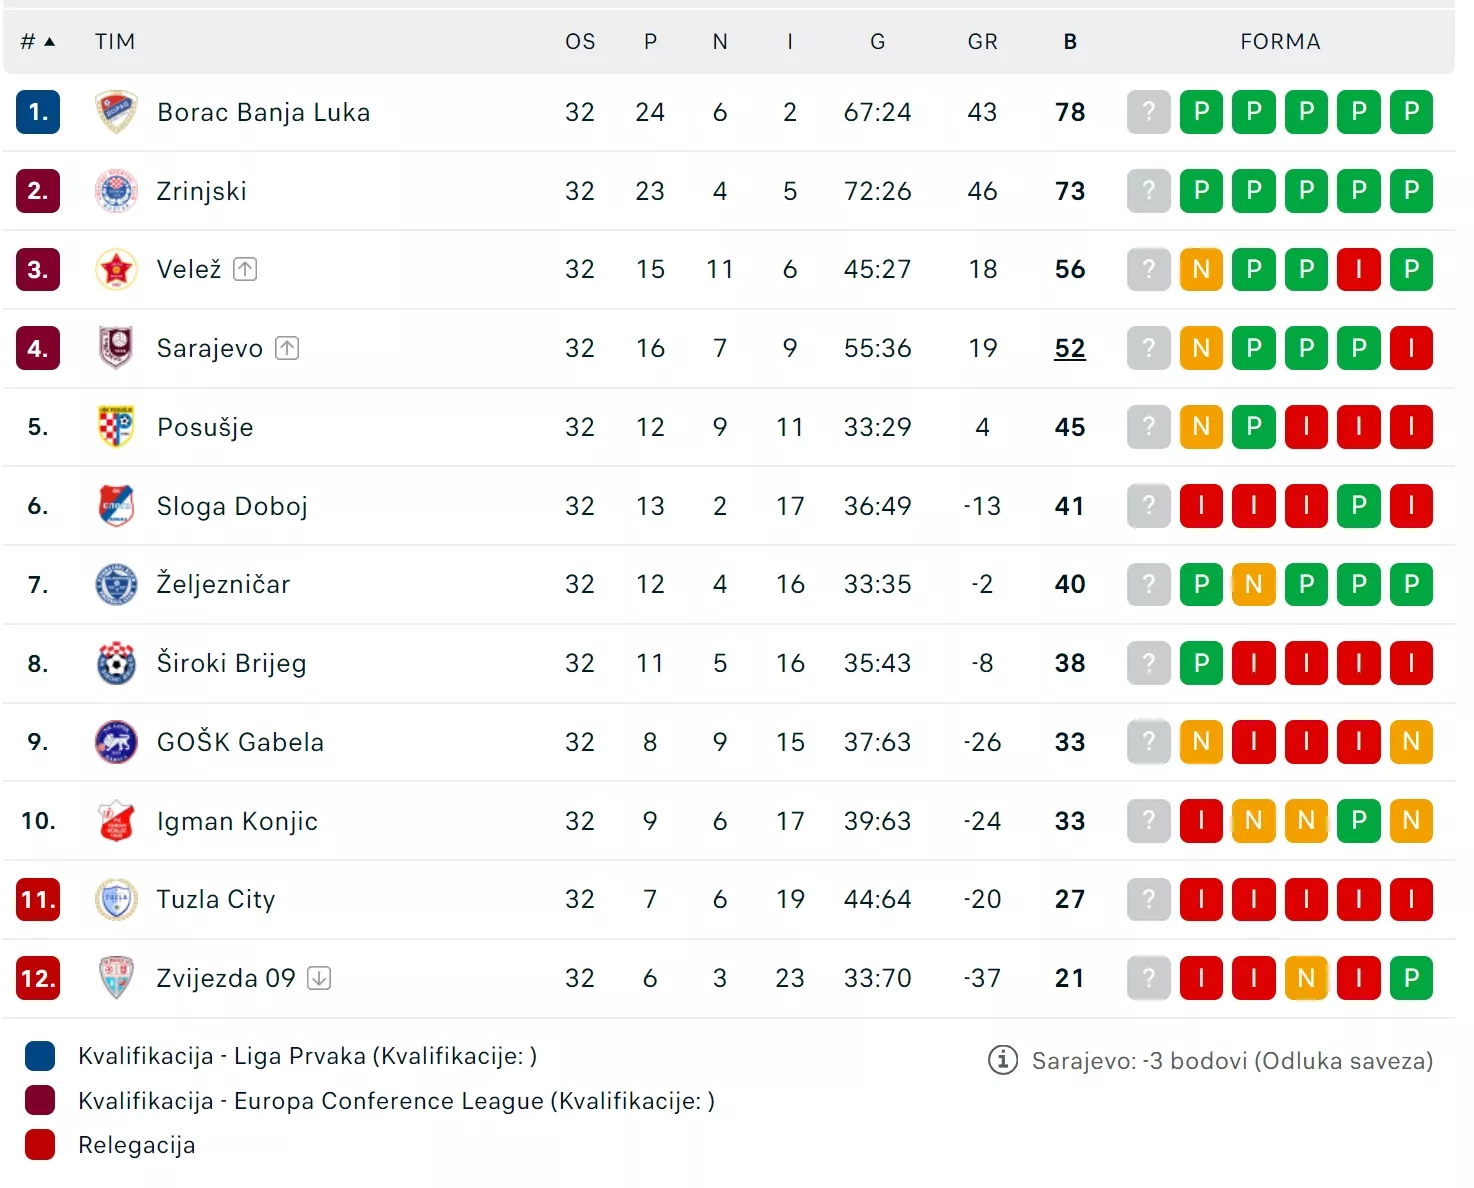Click the Zrinjski team logo

click(116, 191)
